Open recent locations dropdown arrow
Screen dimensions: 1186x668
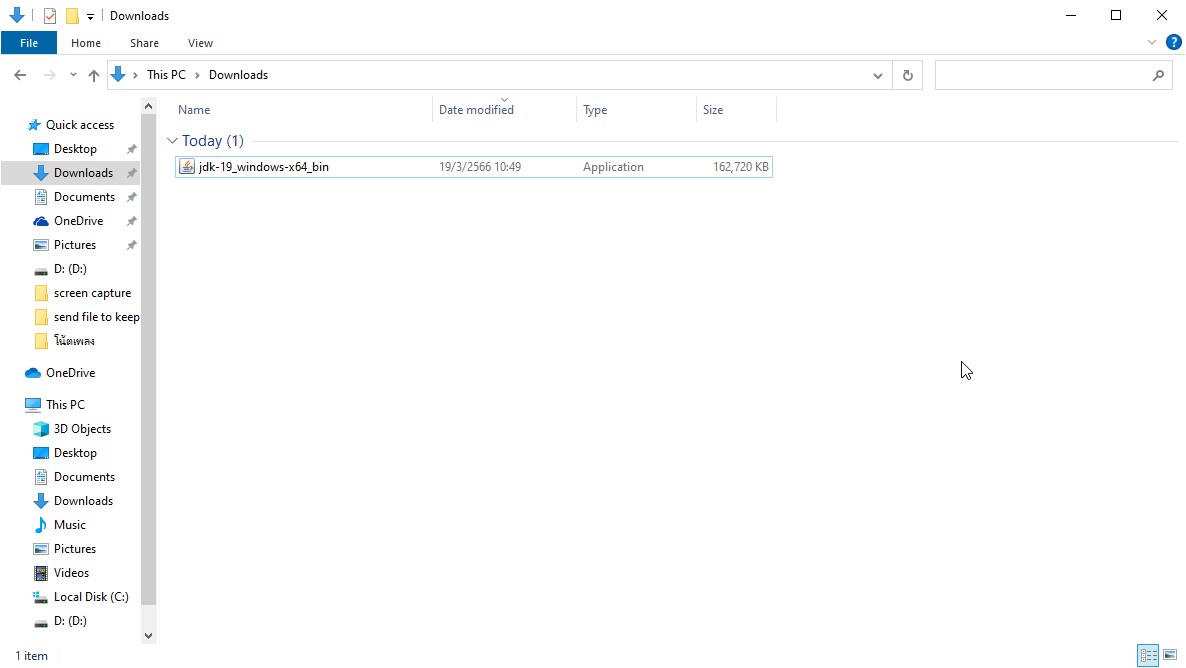(73, 75)
